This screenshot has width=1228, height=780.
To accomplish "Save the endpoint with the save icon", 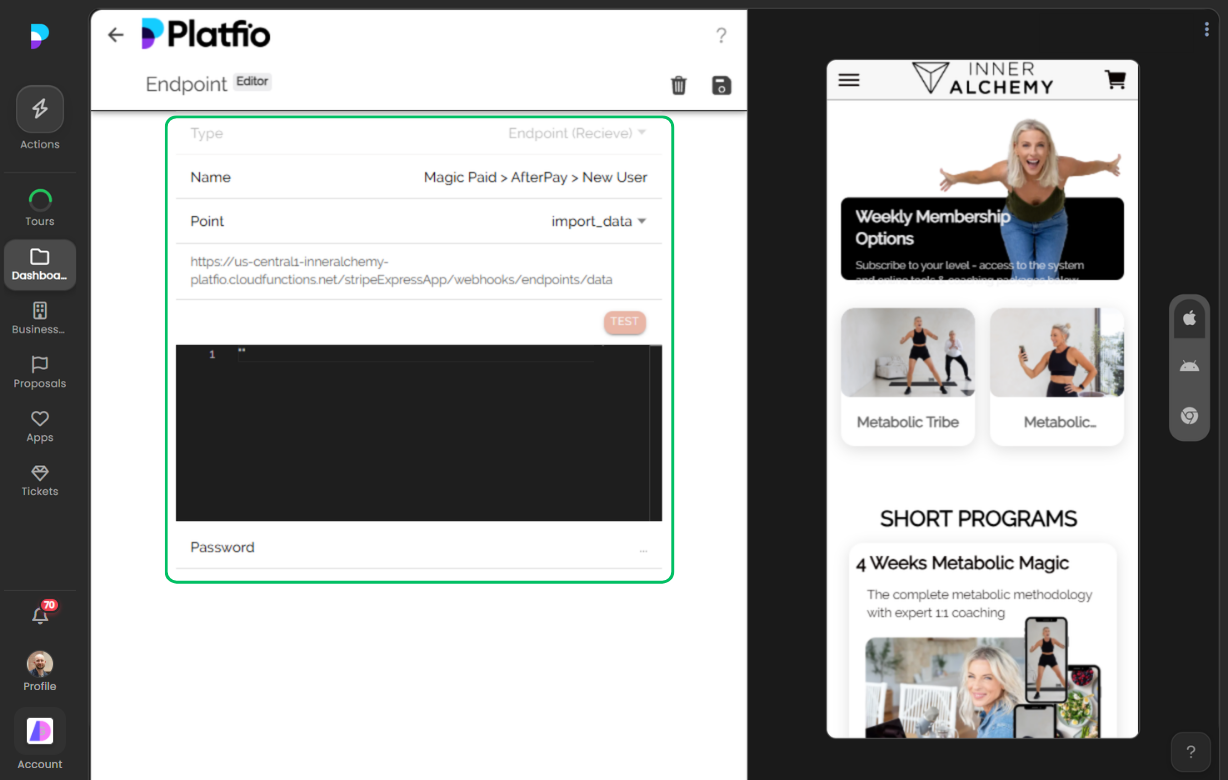I will point(721,86).
